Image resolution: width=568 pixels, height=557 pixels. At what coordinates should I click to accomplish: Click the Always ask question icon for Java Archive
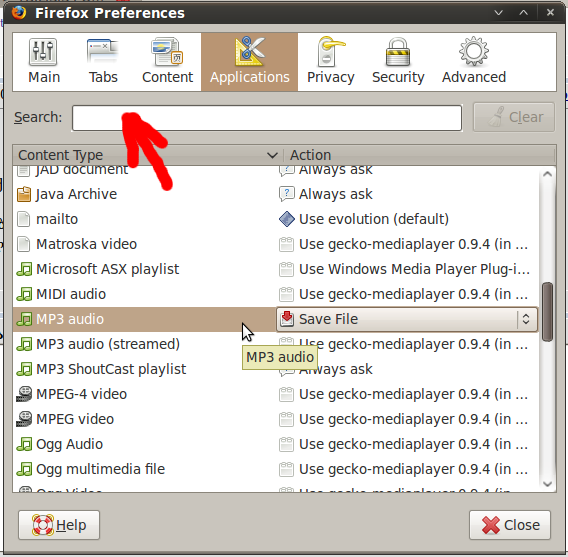click(287, 194)
